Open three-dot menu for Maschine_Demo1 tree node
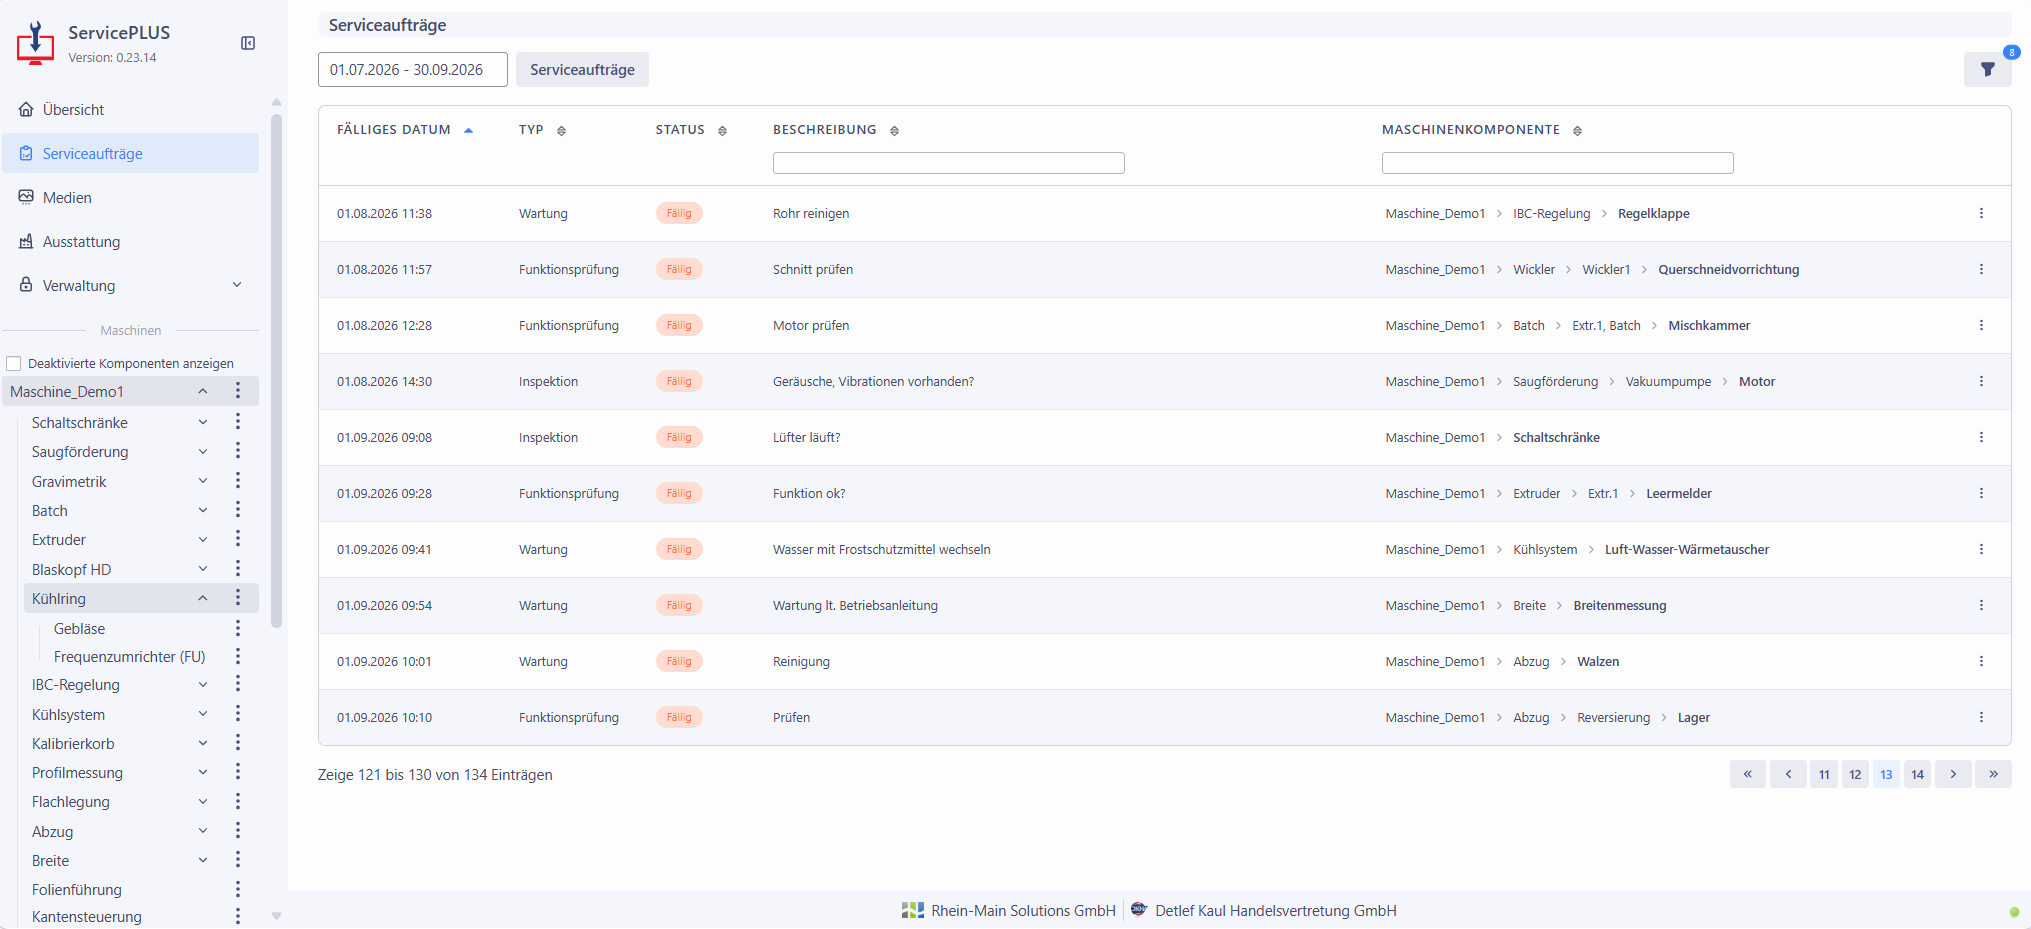This screenshot has height=929, width=2031. click(238, 391)
